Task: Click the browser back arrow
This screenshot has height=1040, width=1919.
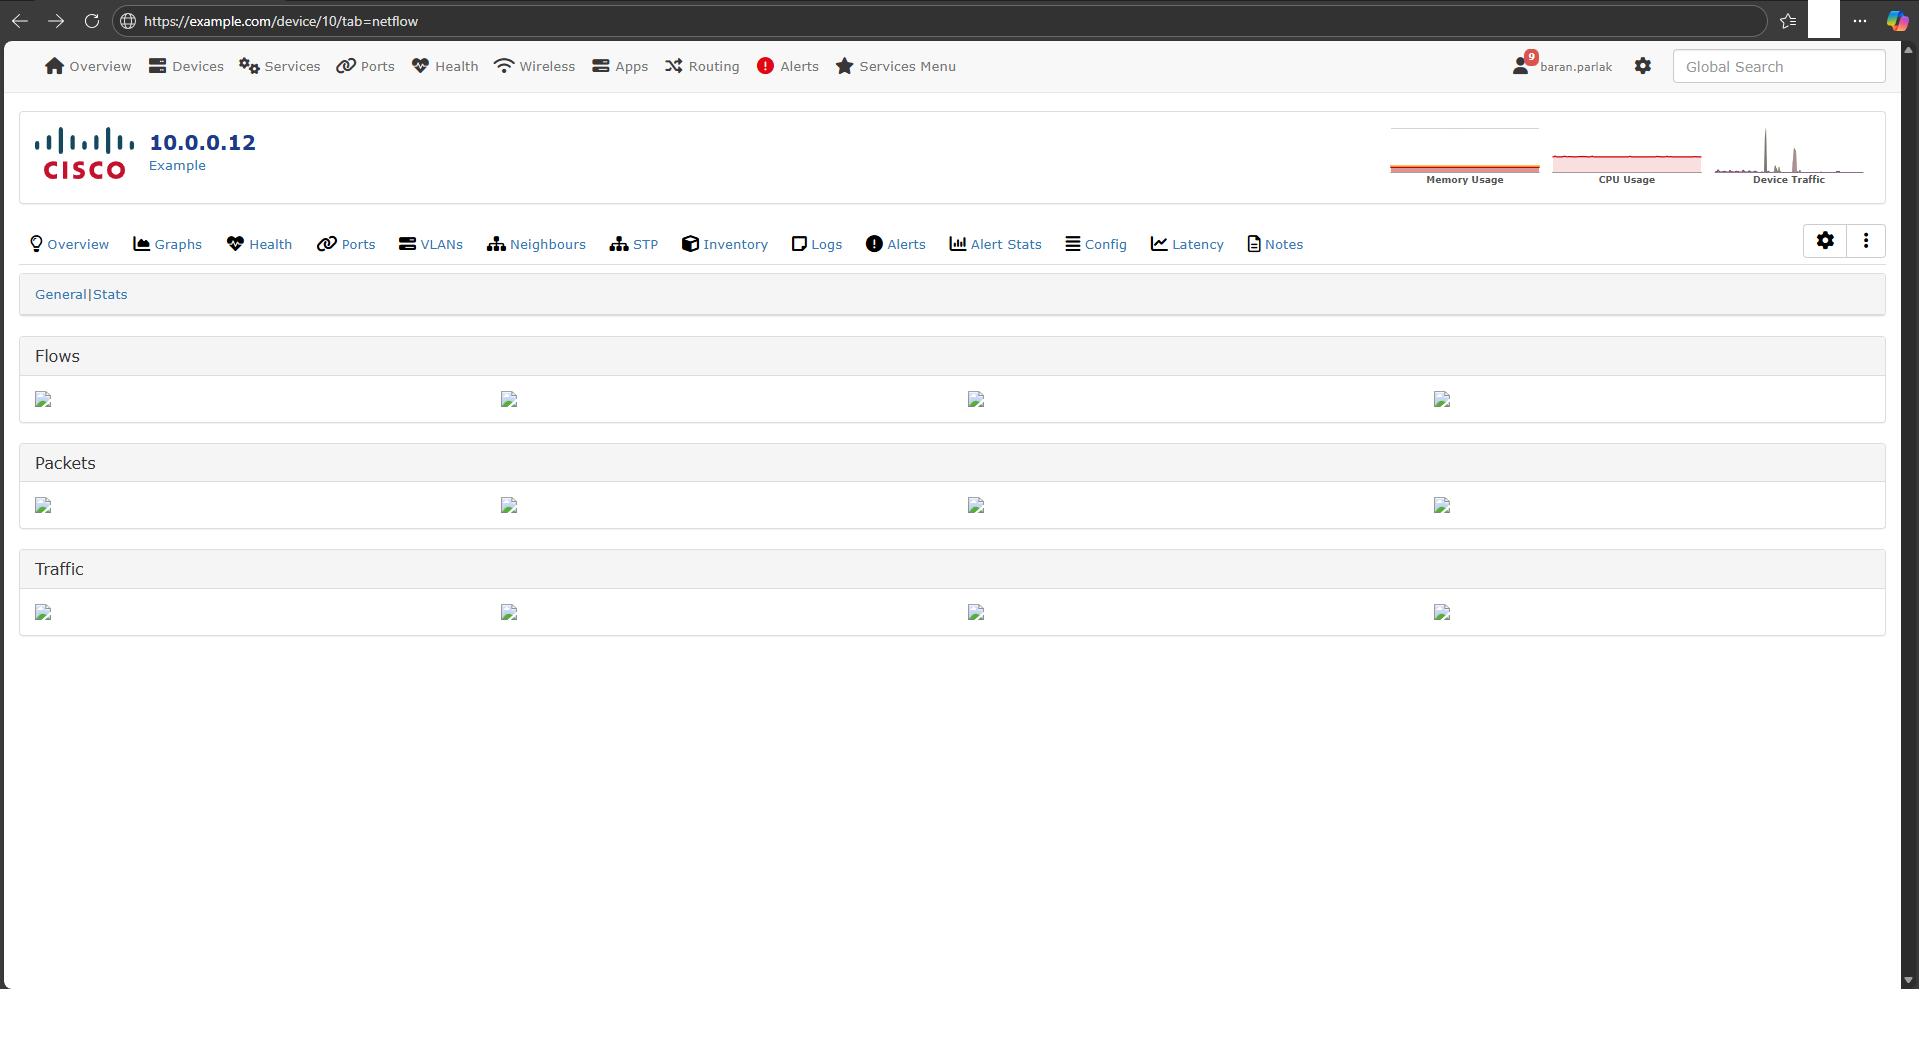Action: tap(20, 21)
